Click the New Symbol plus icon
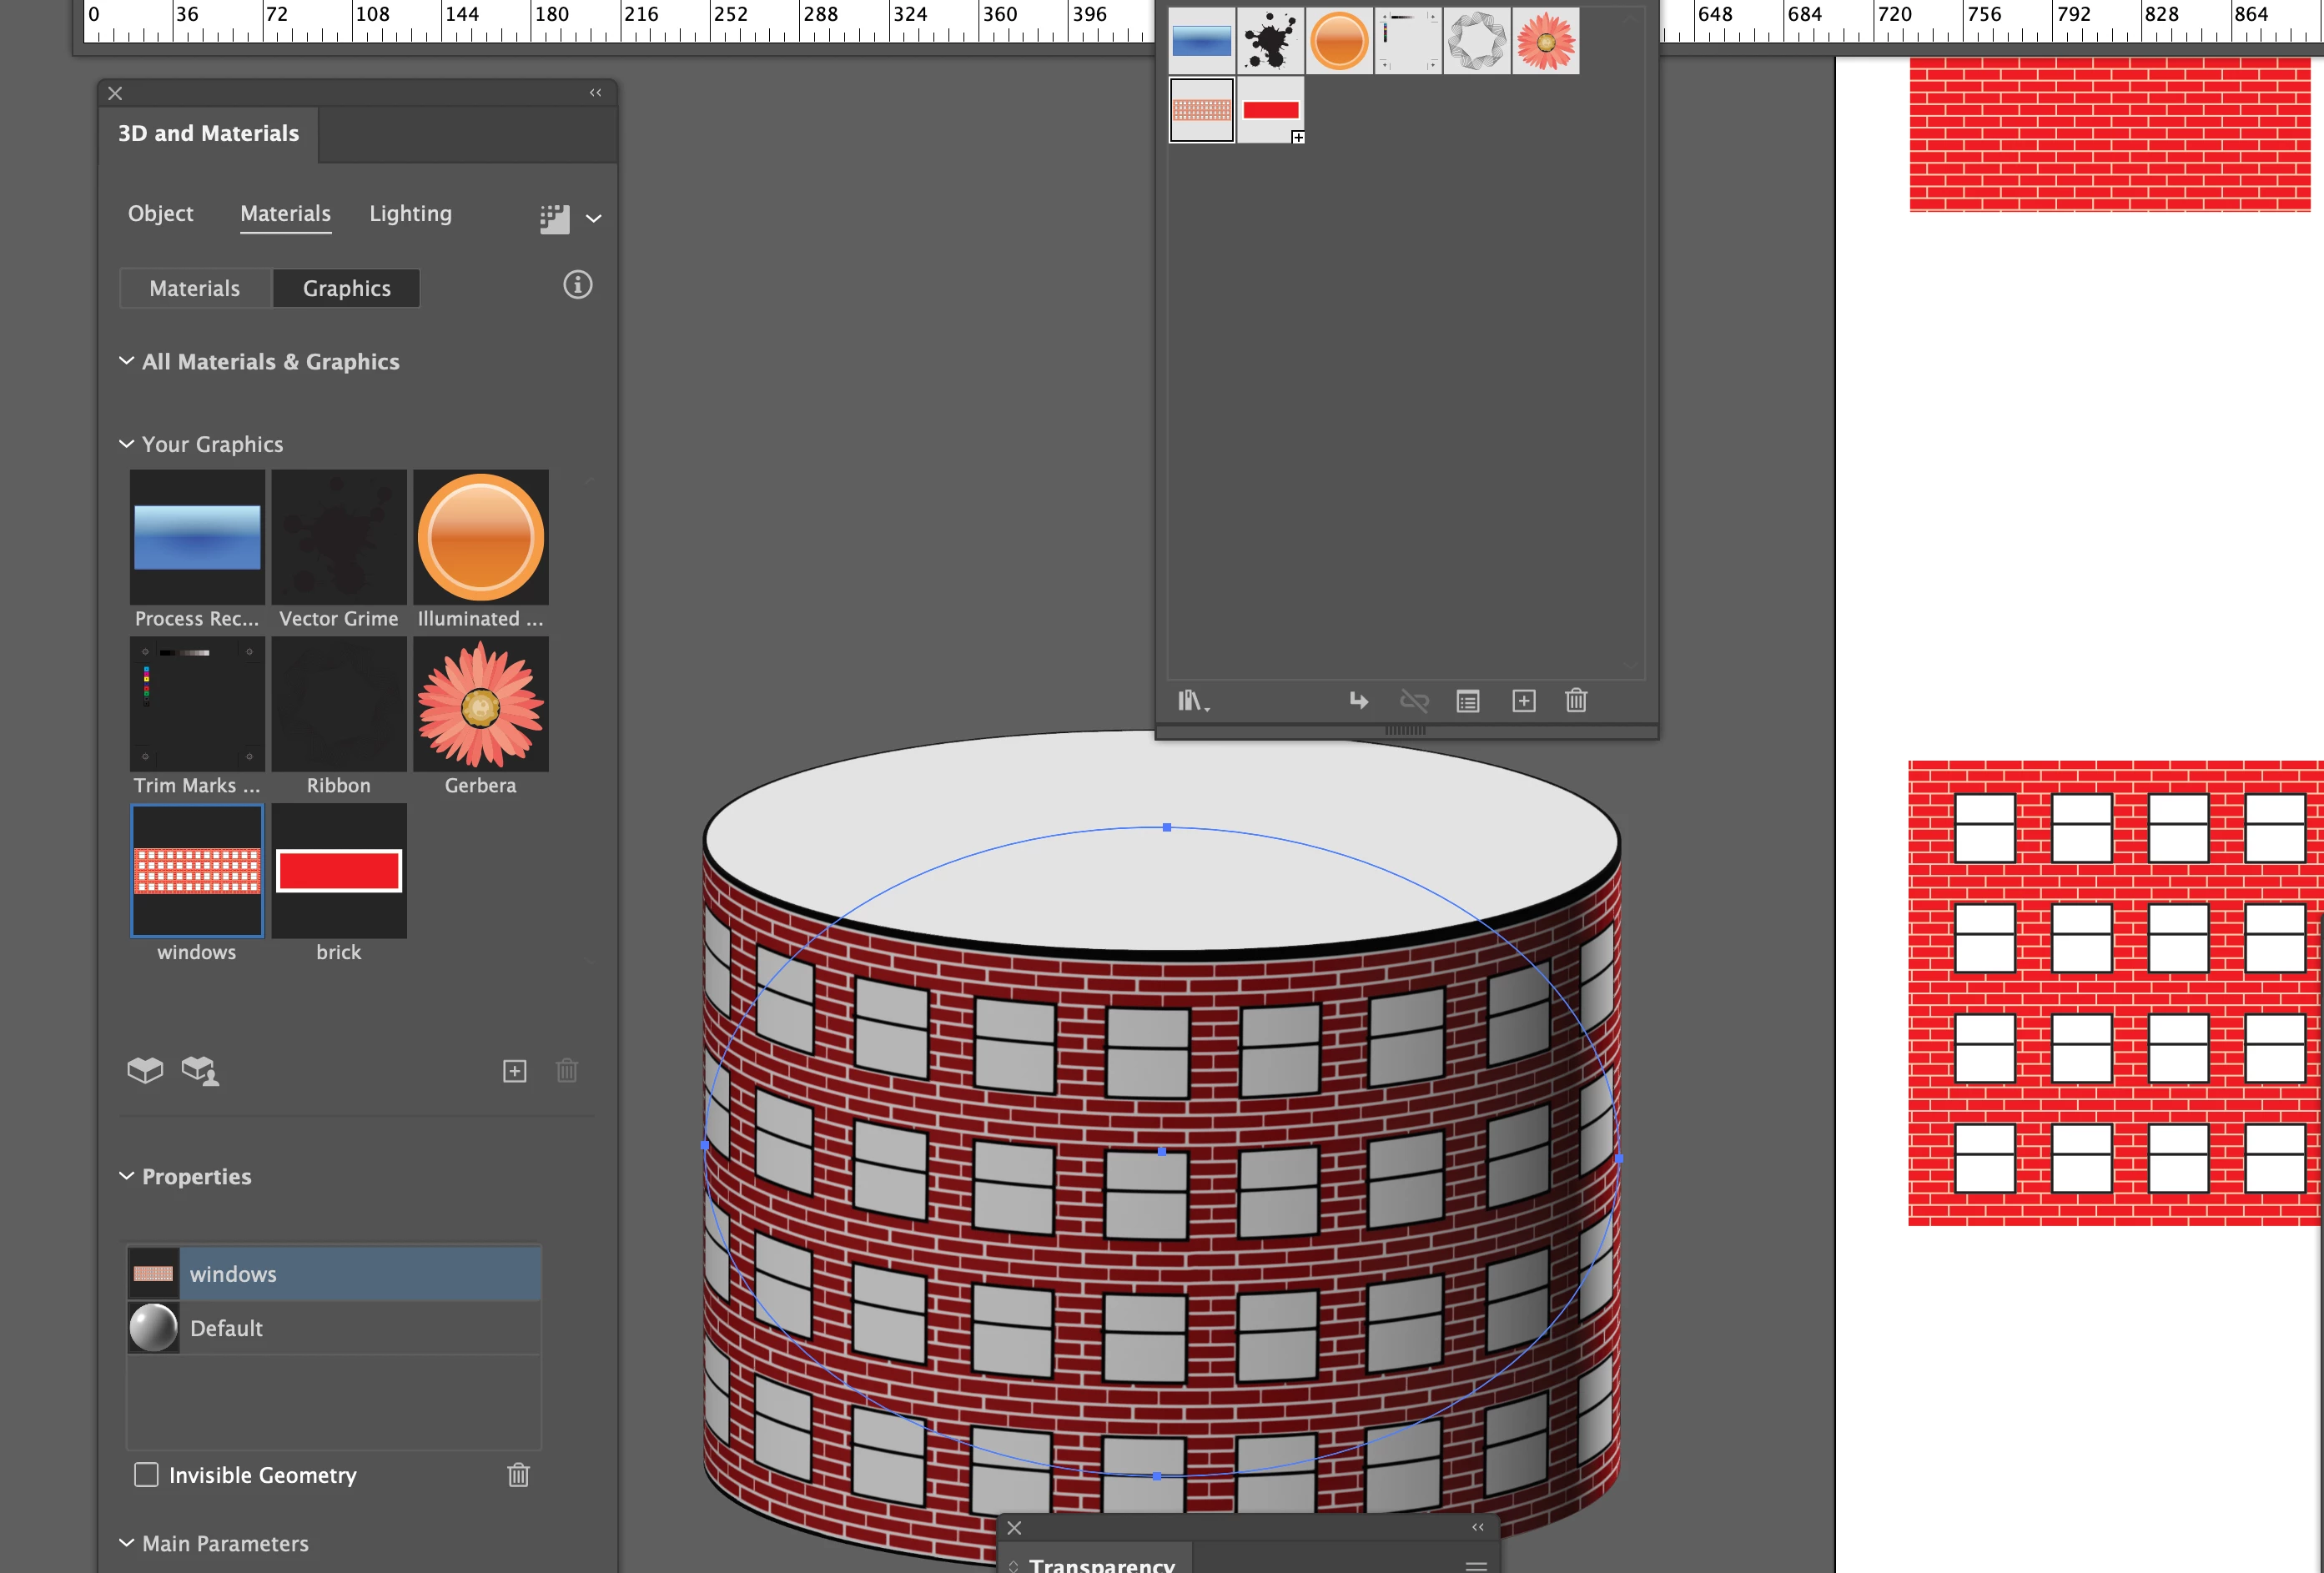 [1523, 701]
